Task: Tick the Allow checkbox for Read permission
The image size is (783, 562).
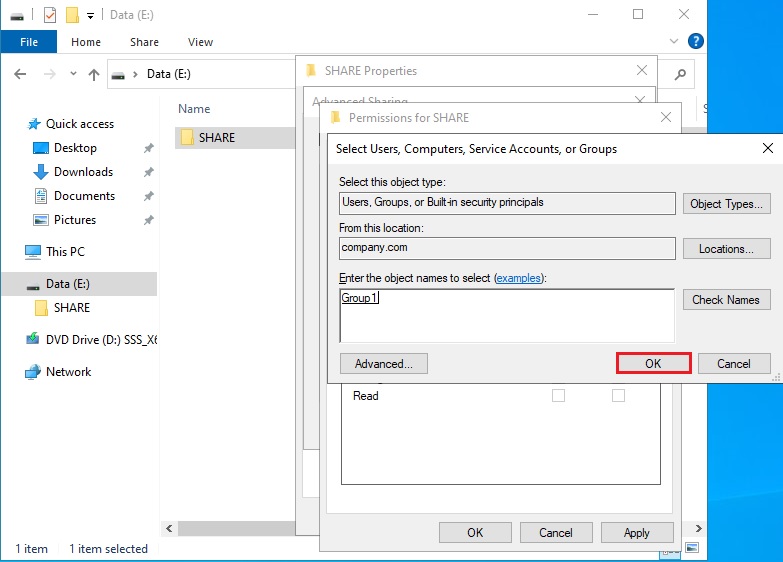Action: click(558, 396)
